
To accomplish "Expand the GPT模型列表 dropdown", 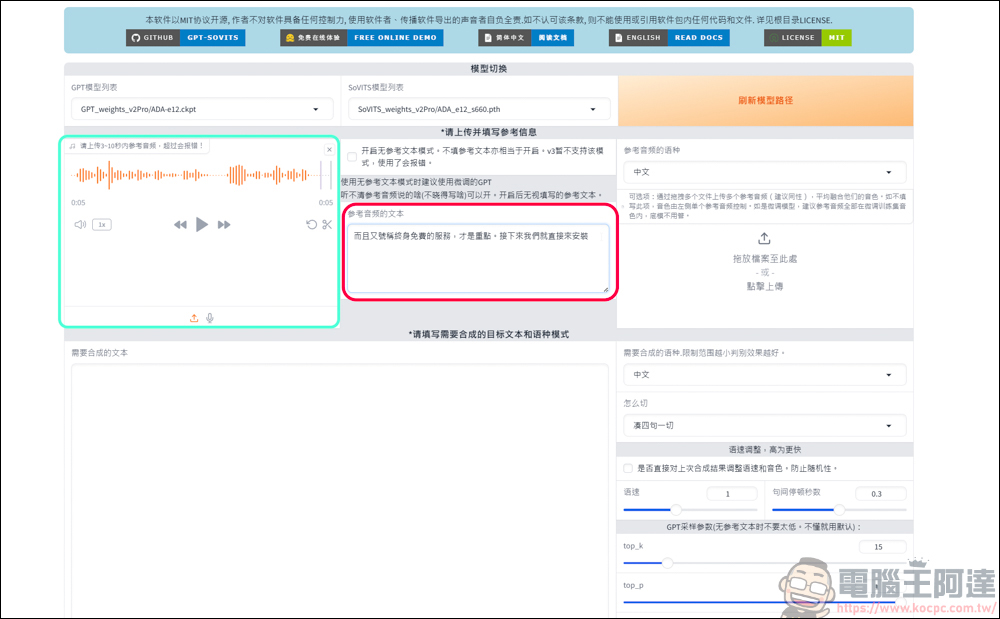I will click(x=202, y=109).
